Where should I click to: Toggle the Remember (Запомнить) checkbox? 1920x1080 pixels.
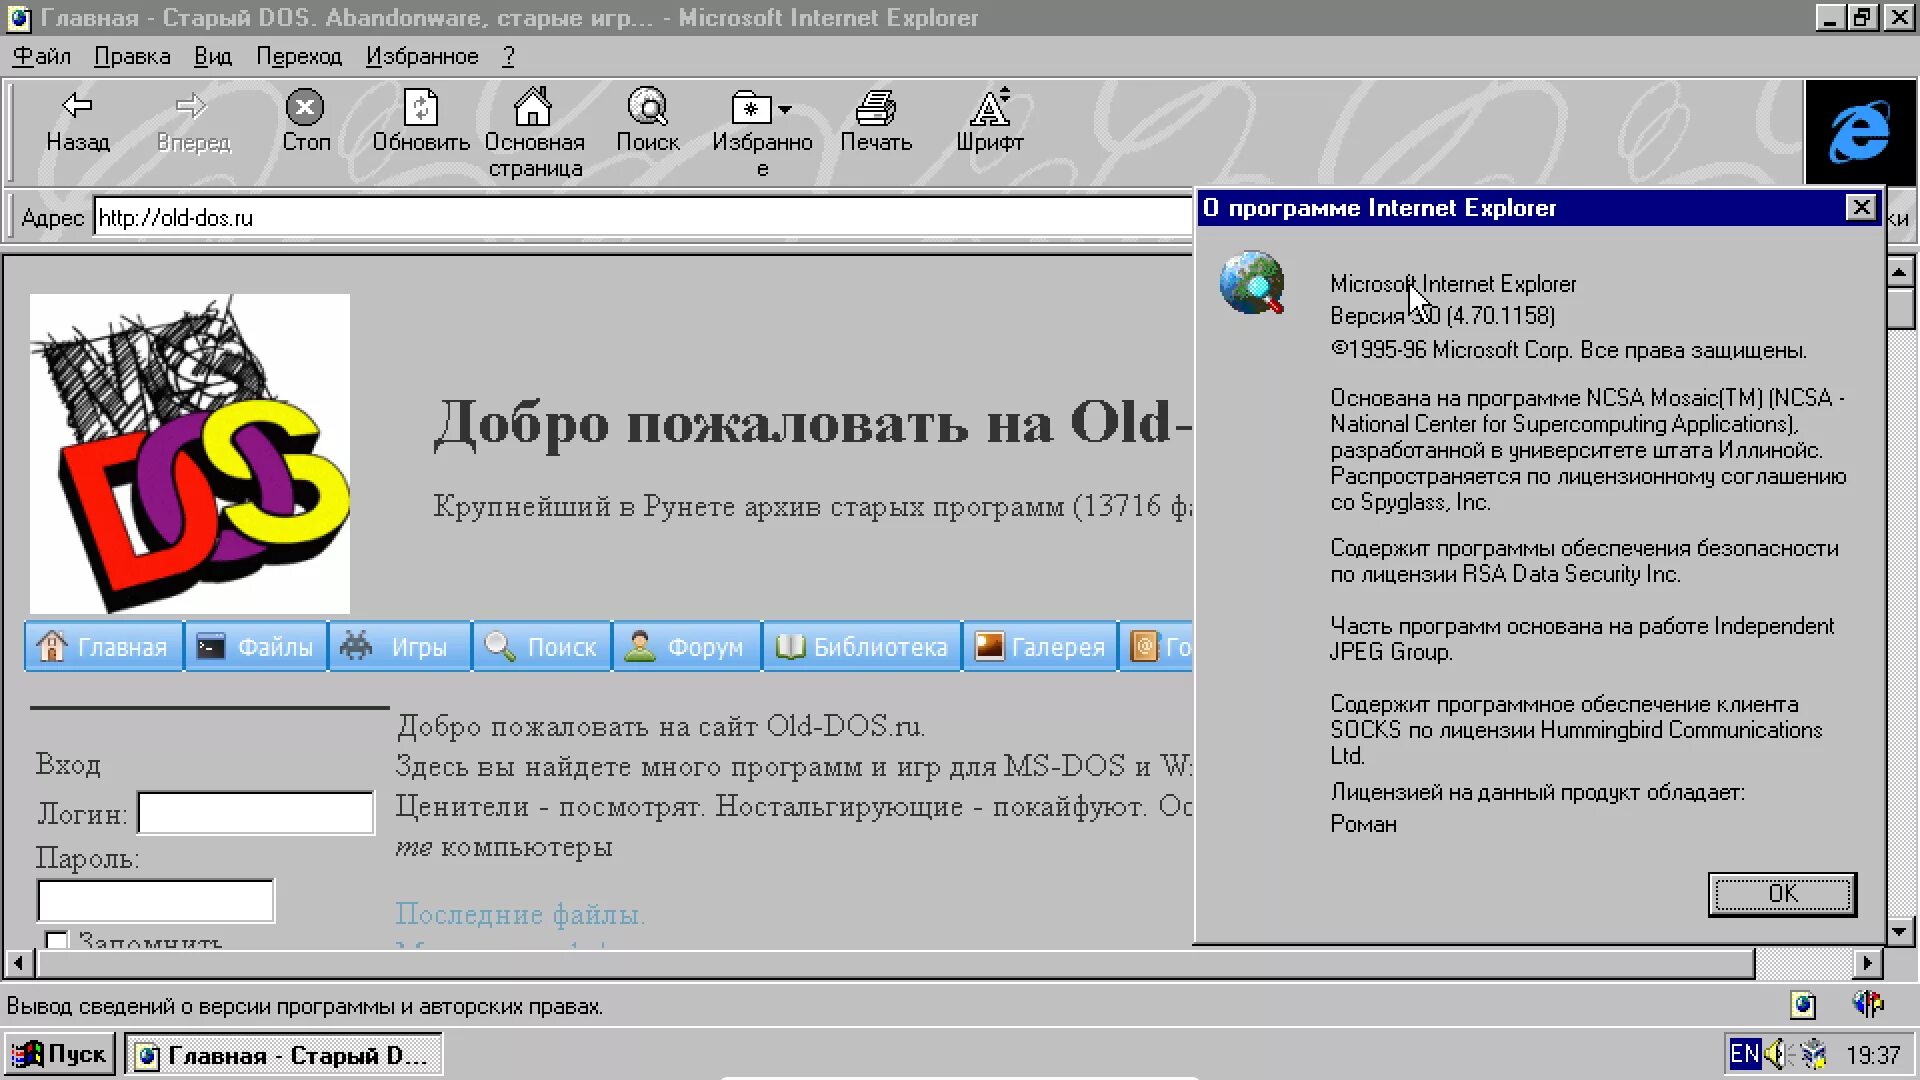pyautogui.click(x=57, y=940)
